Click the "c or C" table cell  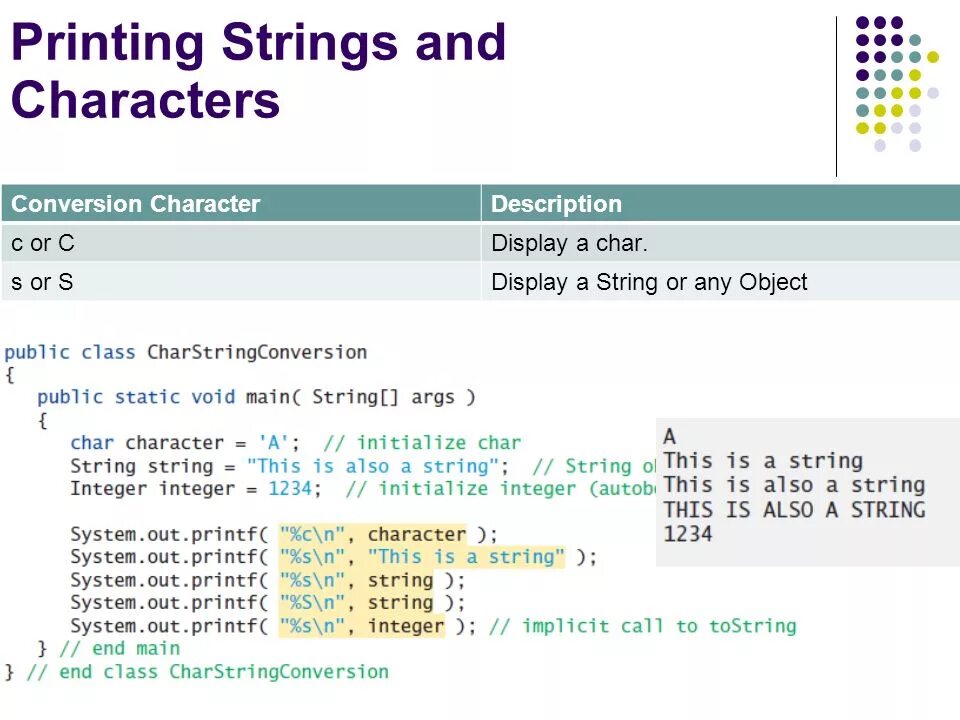tap(241, 243)
